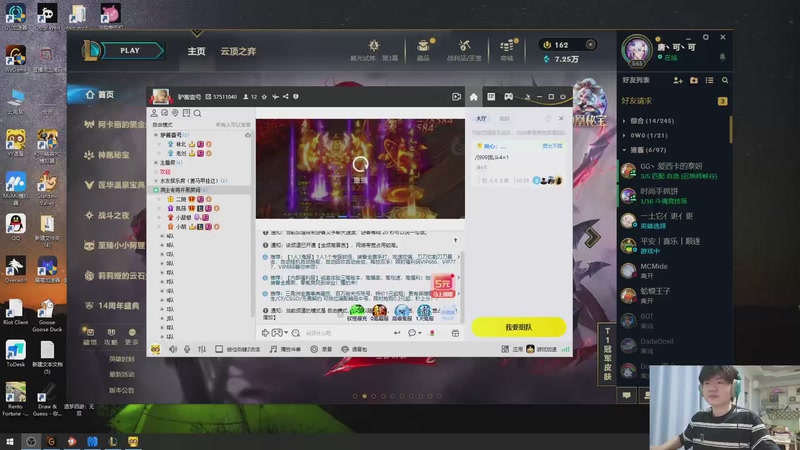
Task: Open the QQ desktop shortcut
Action: pyautogui.click(x=15, y=227)
